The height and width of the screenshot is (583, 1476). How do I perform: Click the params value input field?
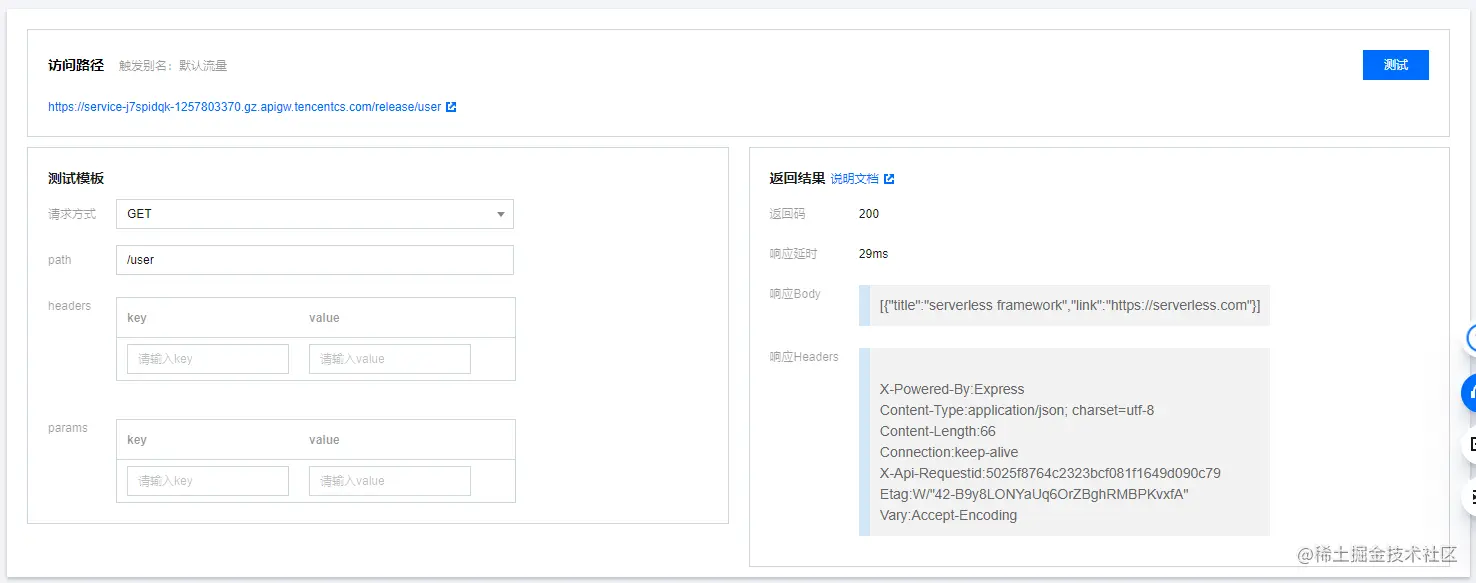point(390,481)
